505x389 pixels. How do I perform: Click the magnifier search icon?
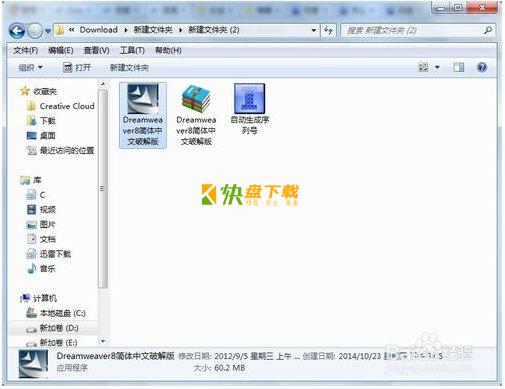coord(488,30)
